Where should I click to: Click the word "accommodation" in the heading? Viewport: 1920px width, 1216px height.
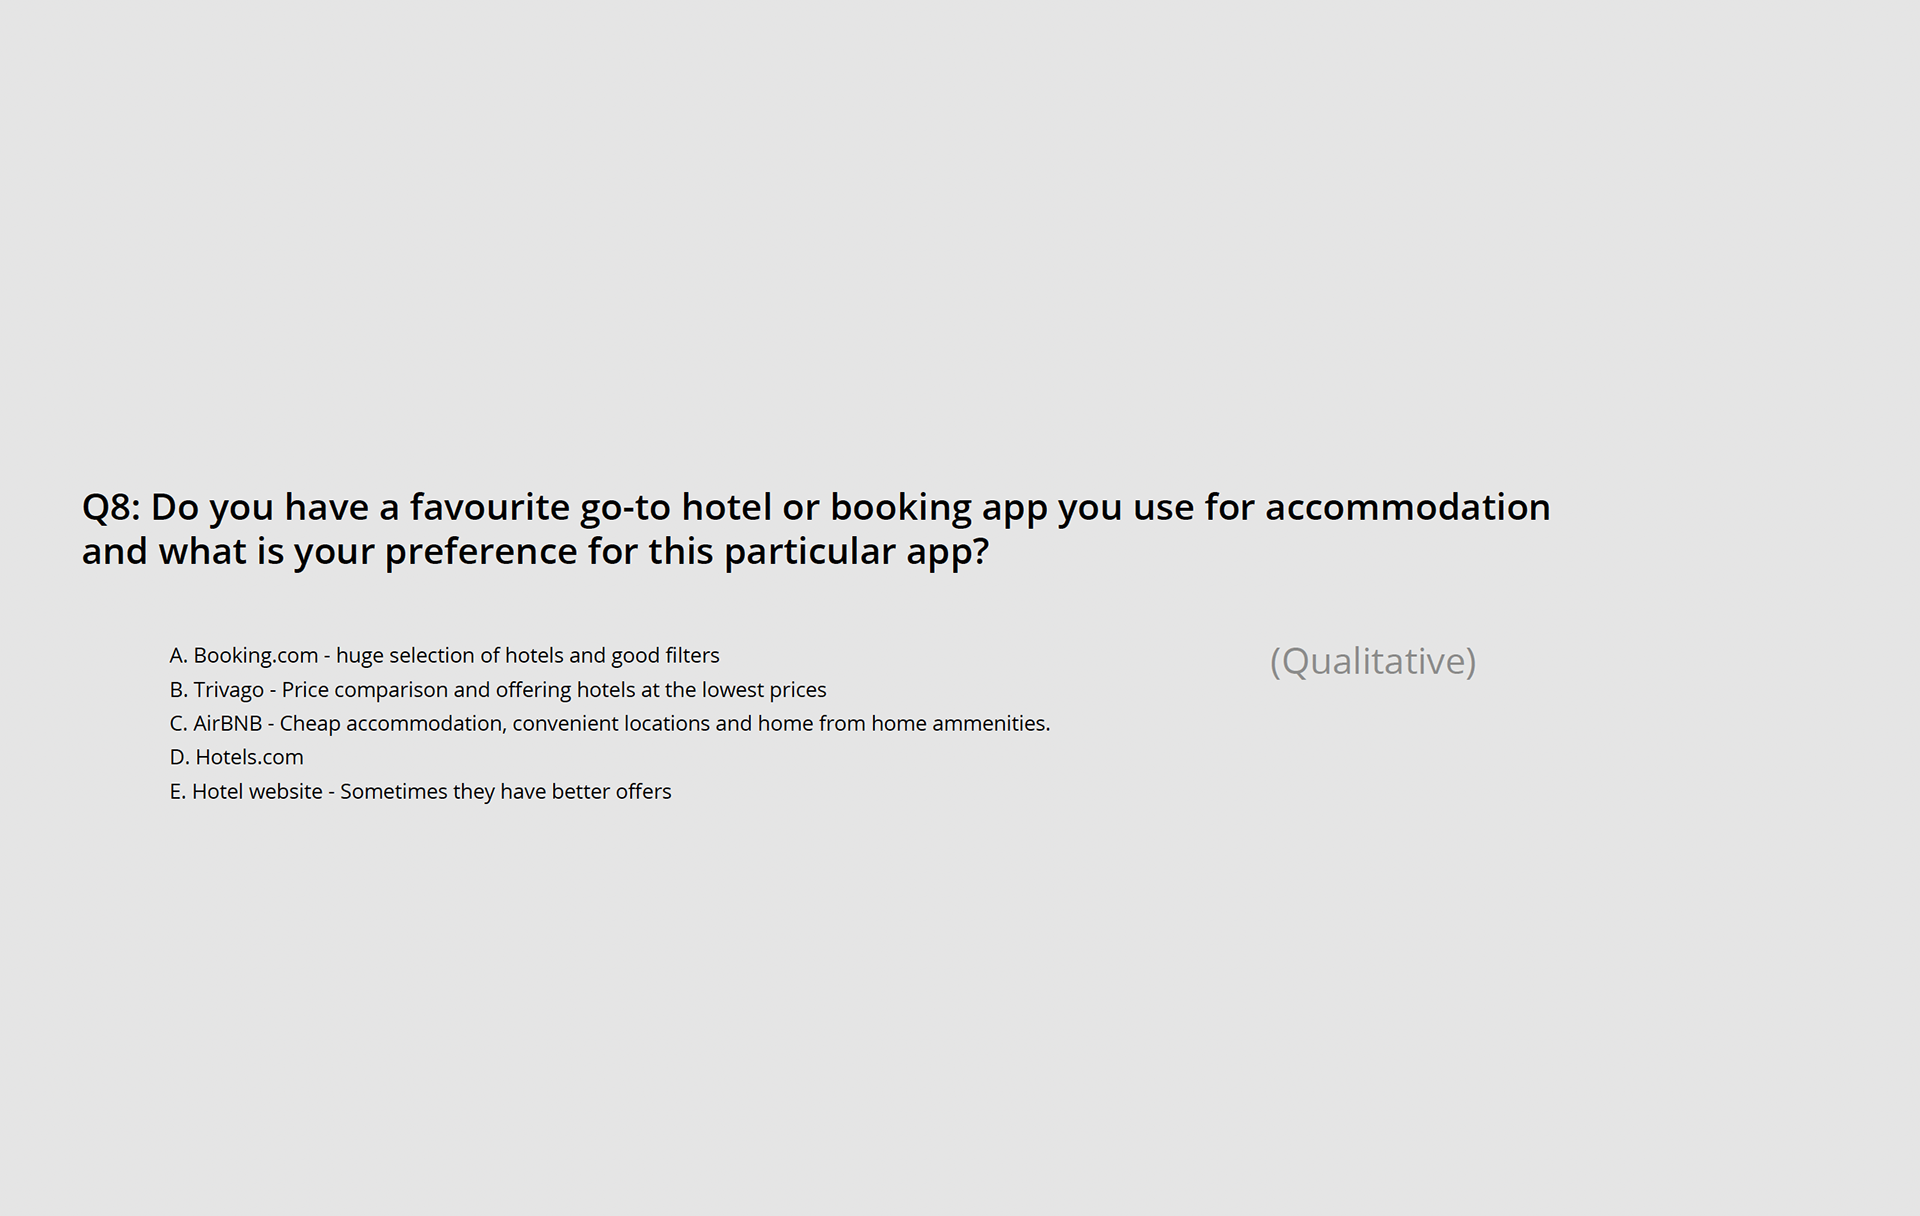pos(1407,507)
